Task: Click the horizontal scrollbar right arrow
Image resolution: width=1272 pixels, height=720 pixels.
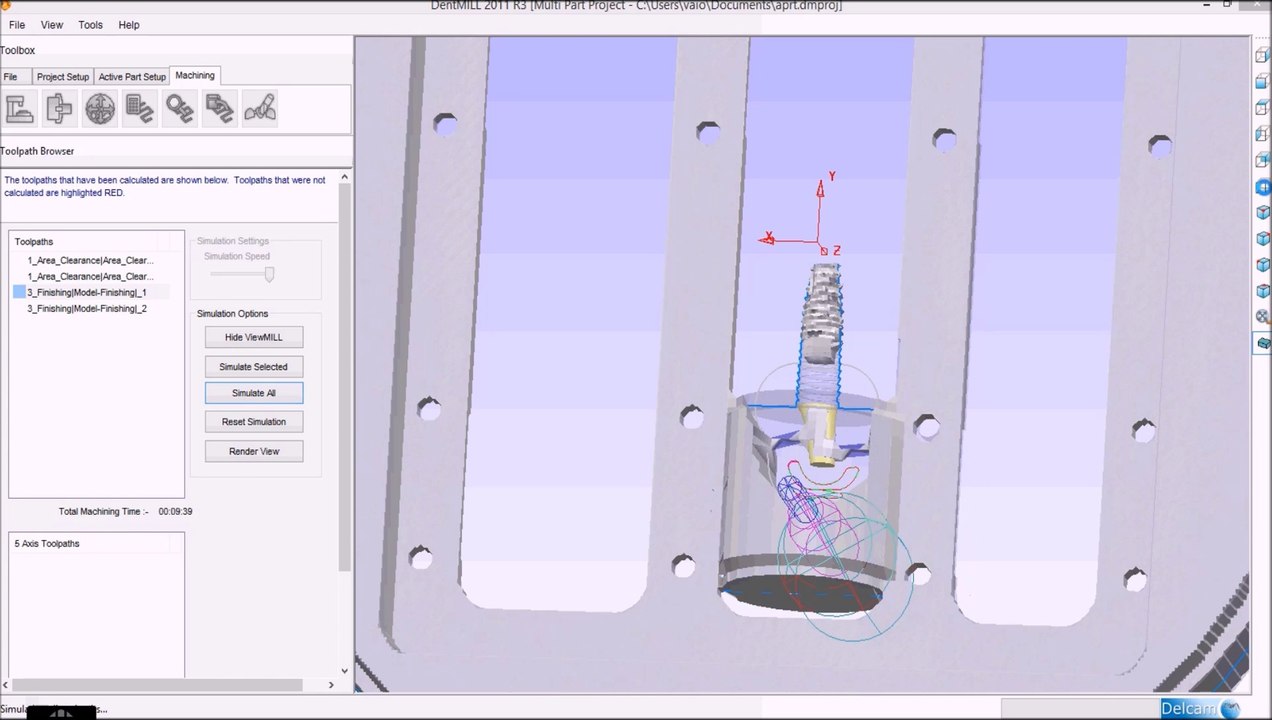Action: (331, 685)
